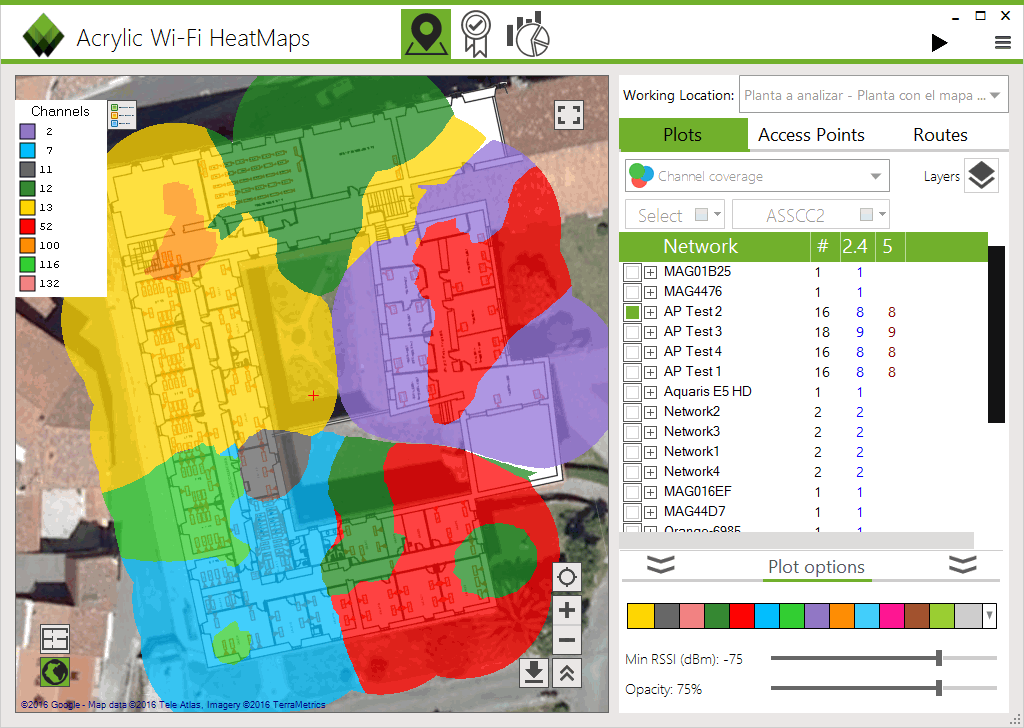
Task: Sort by the Network column header
Action: pos(714,246)
